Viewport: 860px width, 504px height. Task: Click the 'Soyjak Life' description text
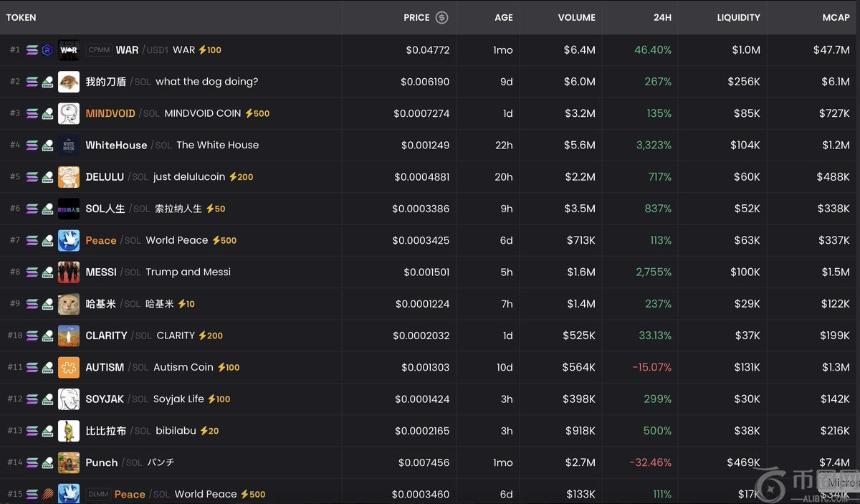tap(178, 399)
